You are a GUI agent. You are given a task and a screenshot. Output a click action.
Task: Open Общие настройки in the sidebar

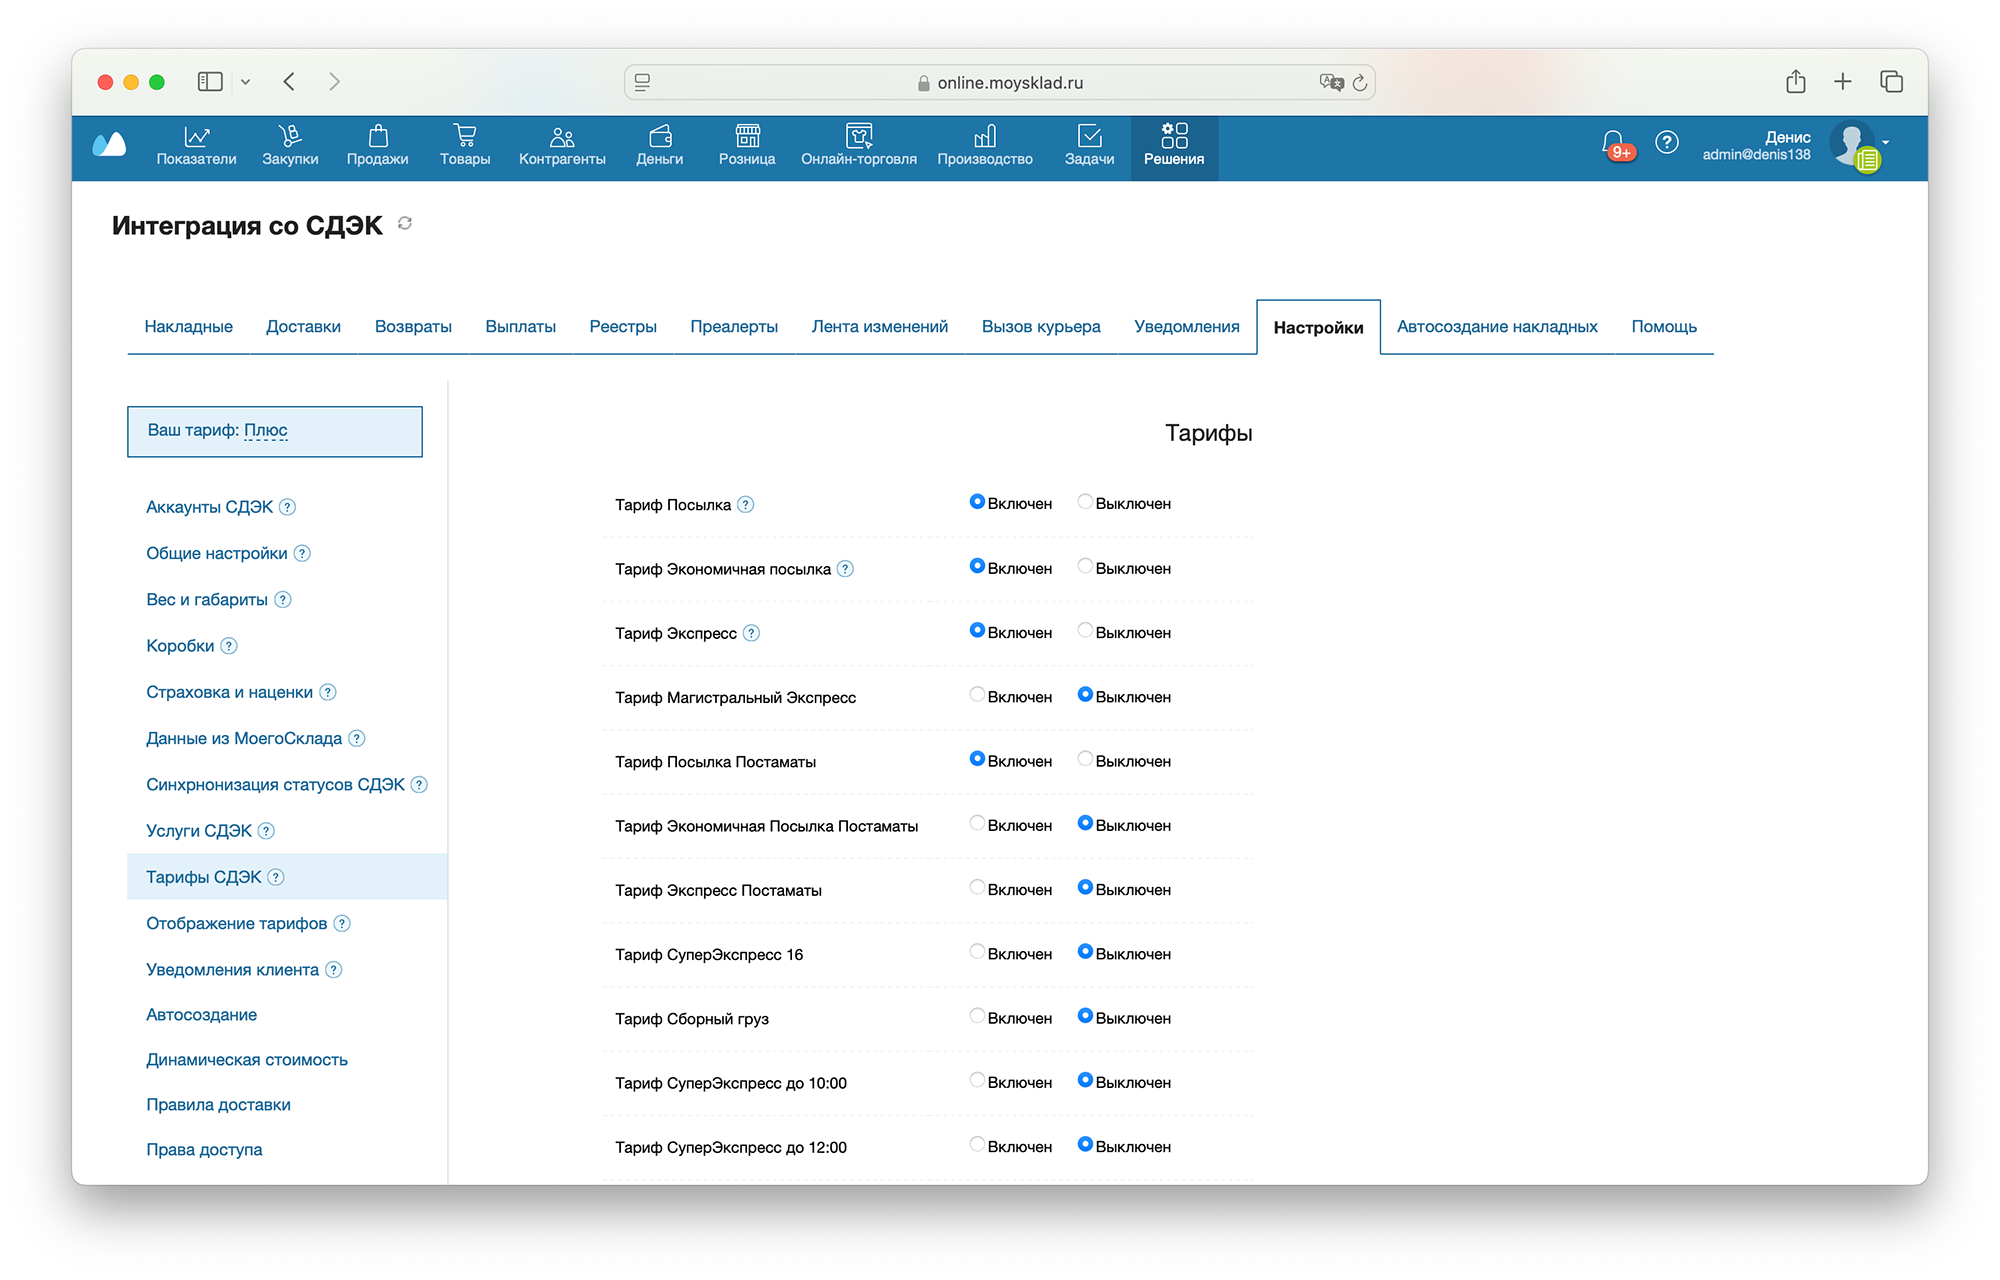click(216, 553)
